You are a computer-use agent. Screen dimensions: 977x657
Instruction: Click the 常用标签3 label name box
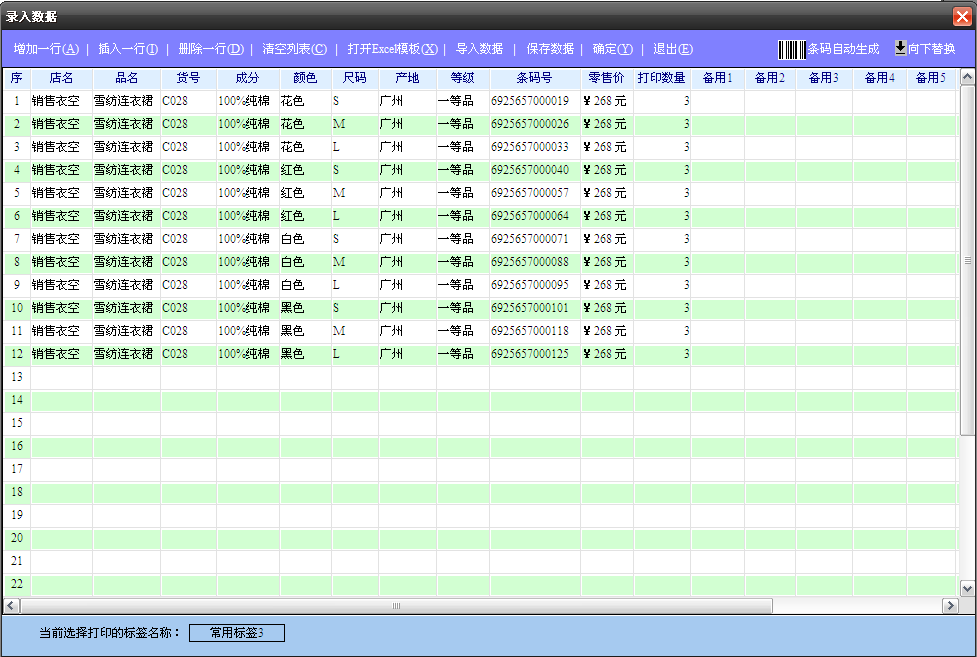pyautogui.click(x=237, y=633)
